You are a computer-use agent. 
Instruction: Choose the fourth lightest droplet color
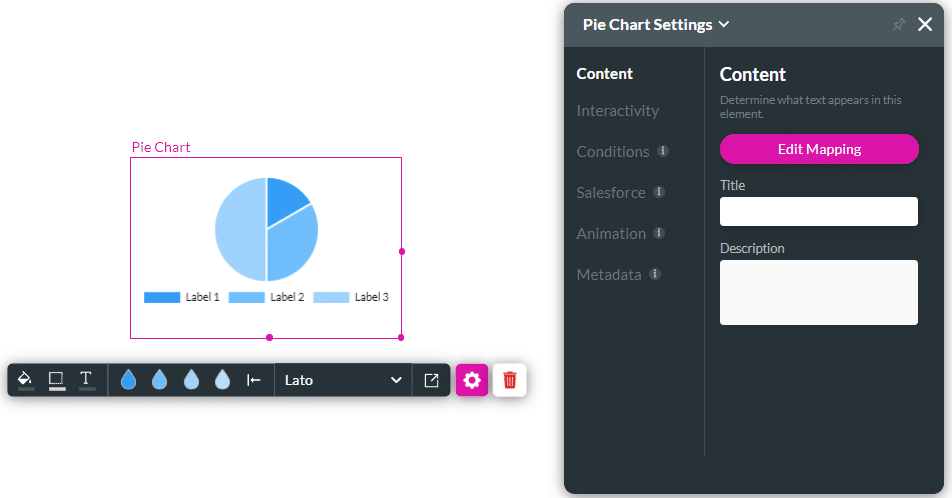tap(222, 380)
